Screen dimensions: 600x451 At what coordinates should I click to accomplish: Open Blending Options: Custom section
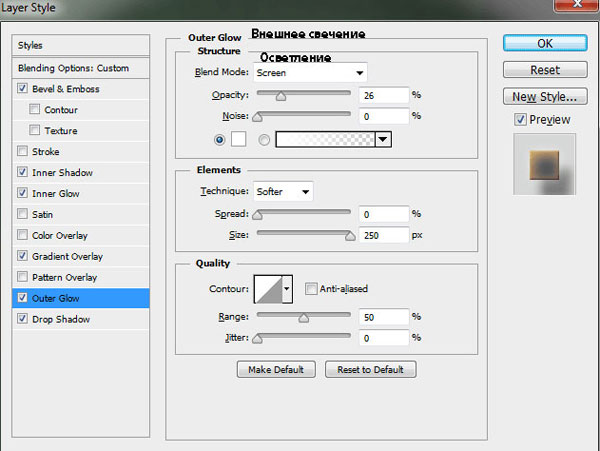(74, 68)
